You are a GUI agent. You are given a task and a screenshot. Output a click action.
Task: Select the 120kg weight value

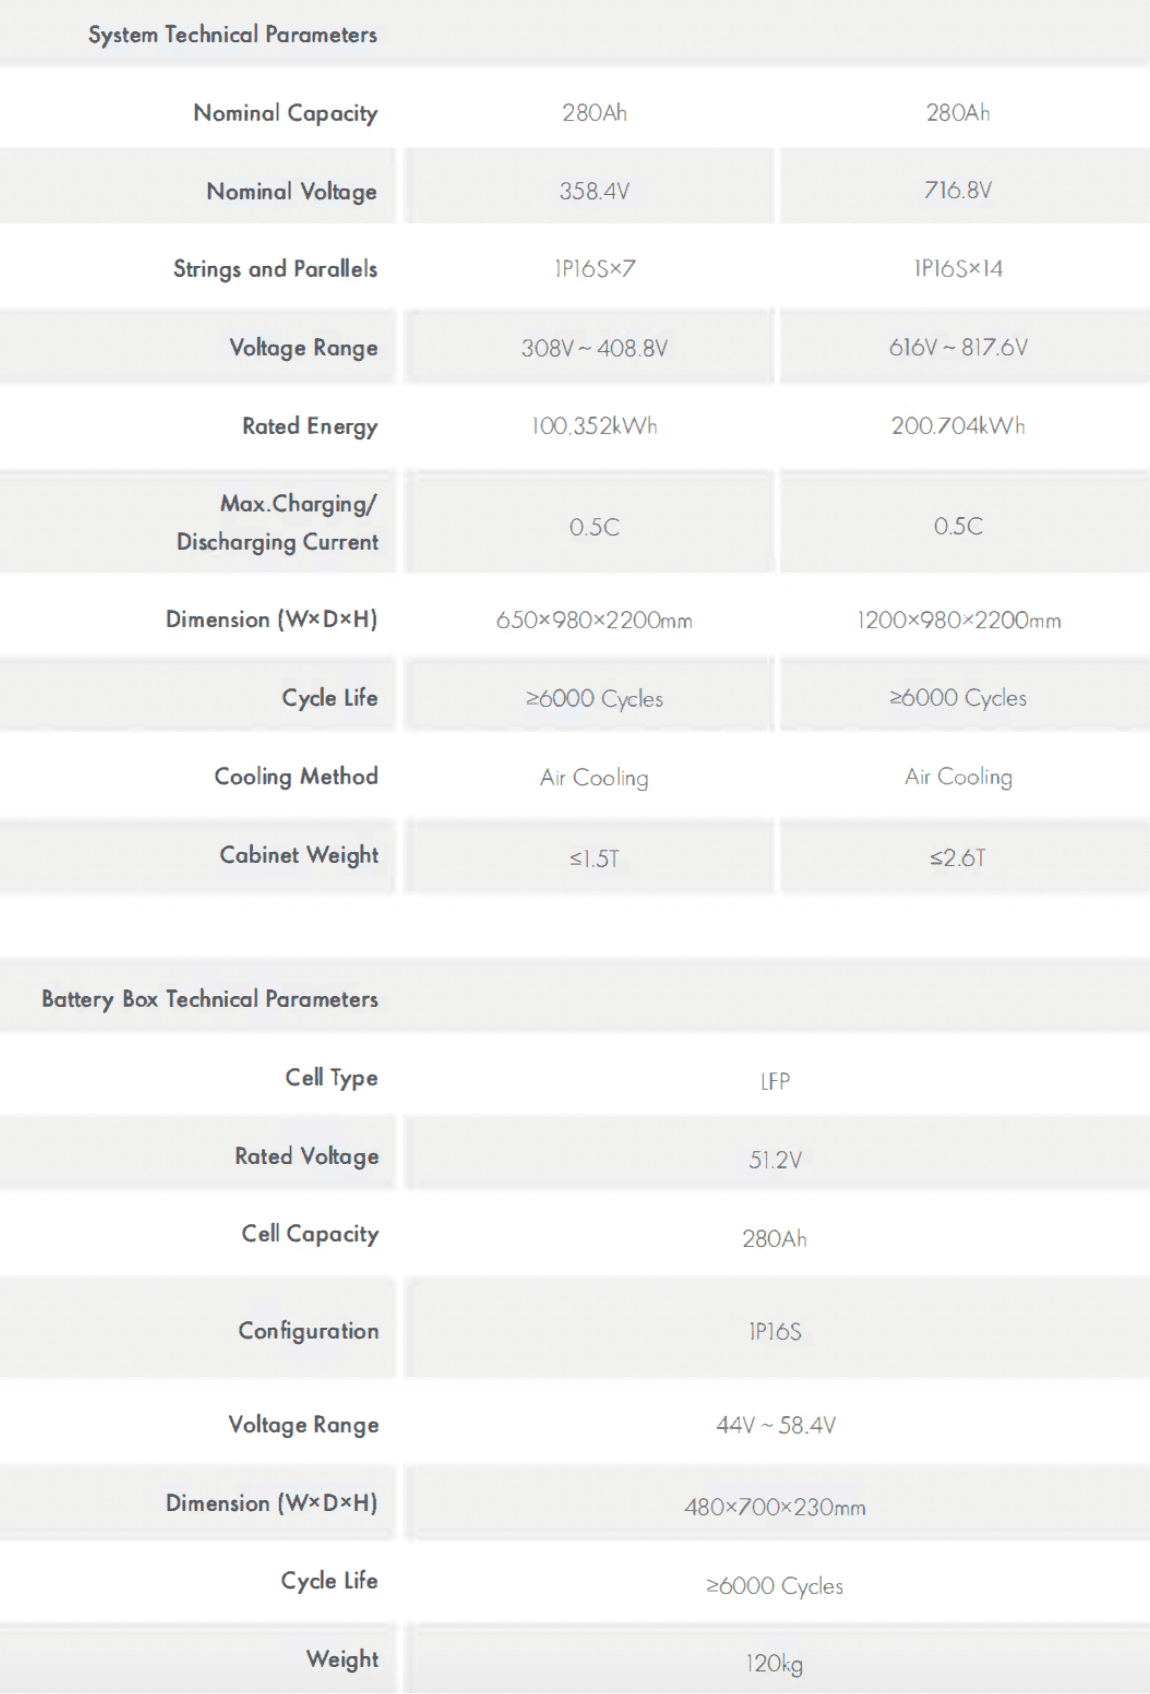[x=775, y=1663]
